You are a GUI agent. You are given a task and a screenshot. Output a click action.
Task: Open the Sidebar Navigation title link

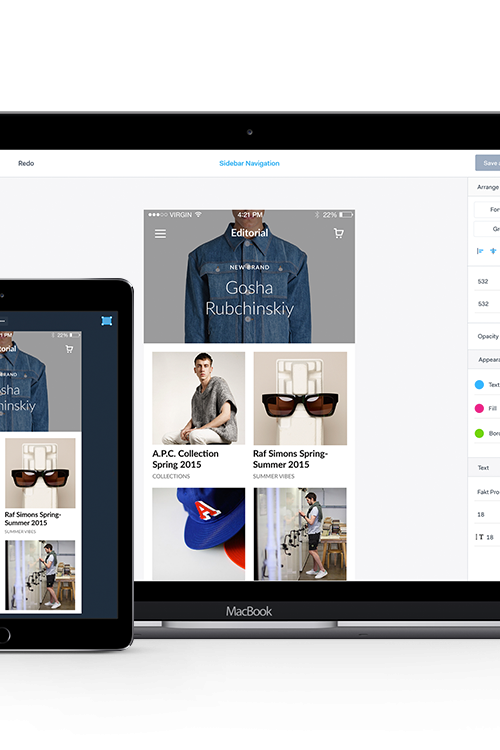[x=249, y=163]
